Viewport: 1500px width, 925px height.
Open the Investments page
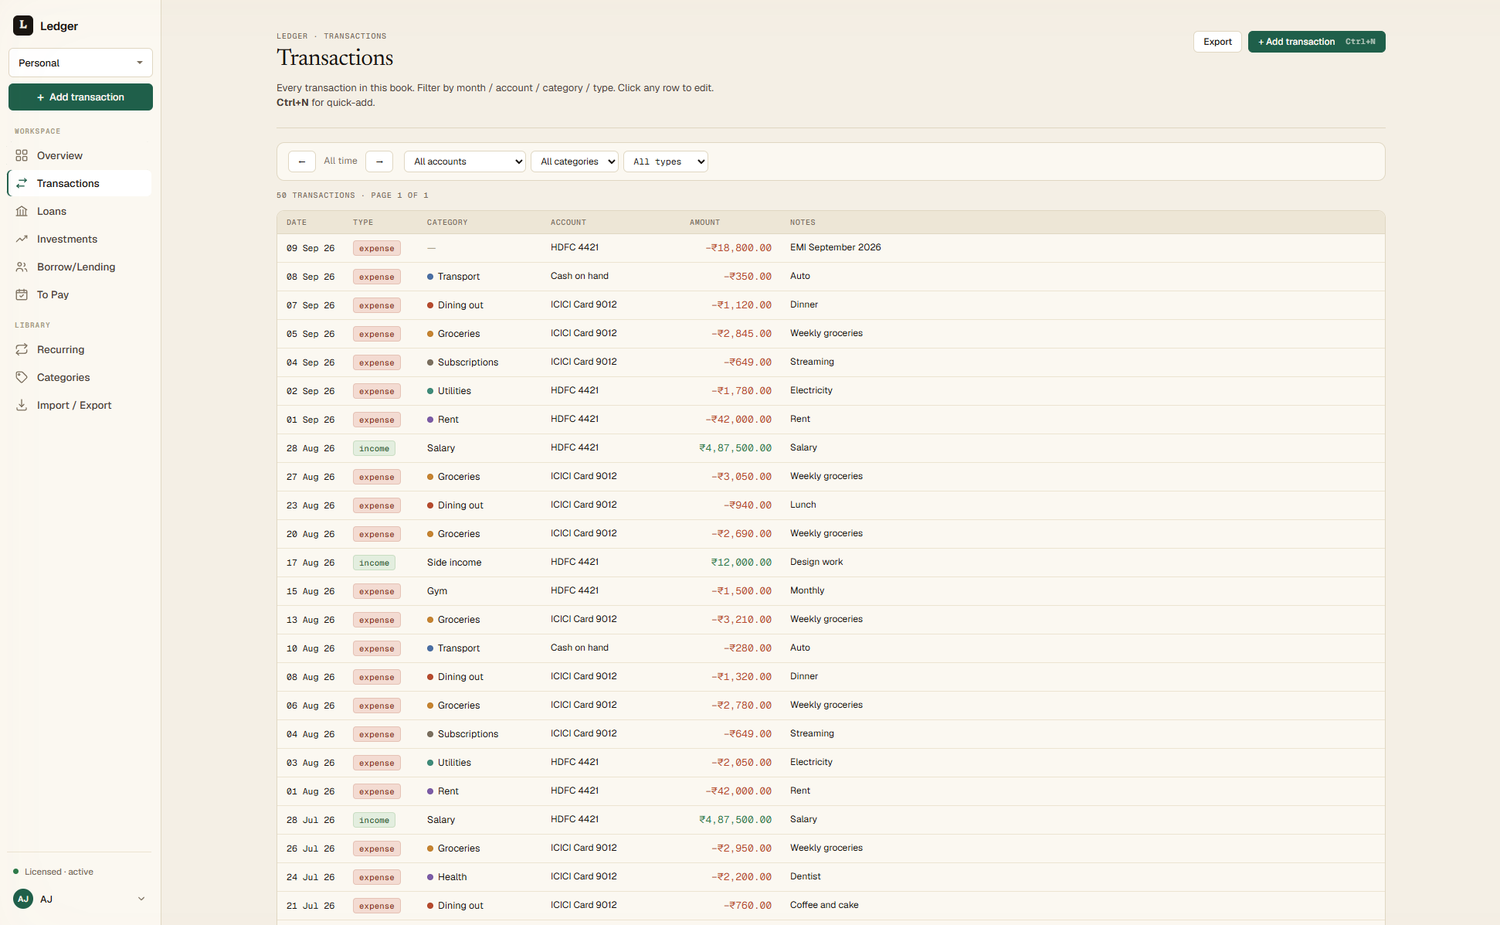(x=80, y=240)
